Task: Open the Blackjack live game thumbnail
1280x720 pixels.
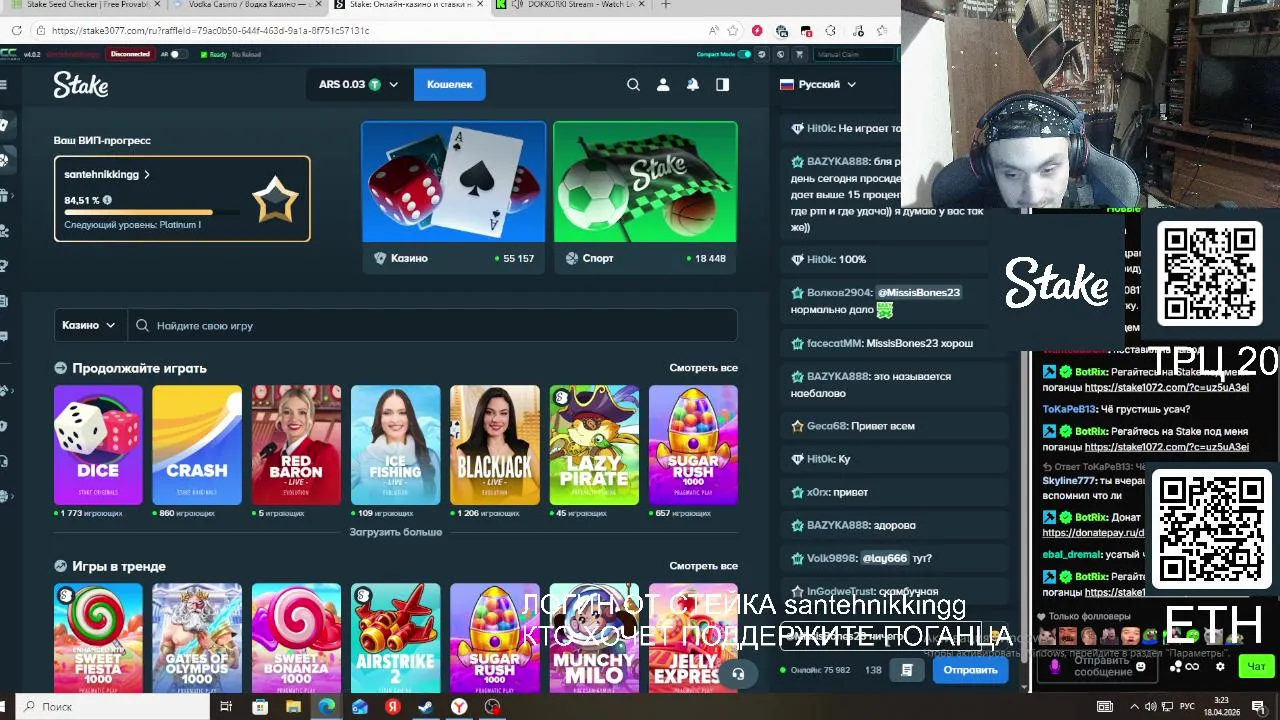Action: tap(494, 445)
